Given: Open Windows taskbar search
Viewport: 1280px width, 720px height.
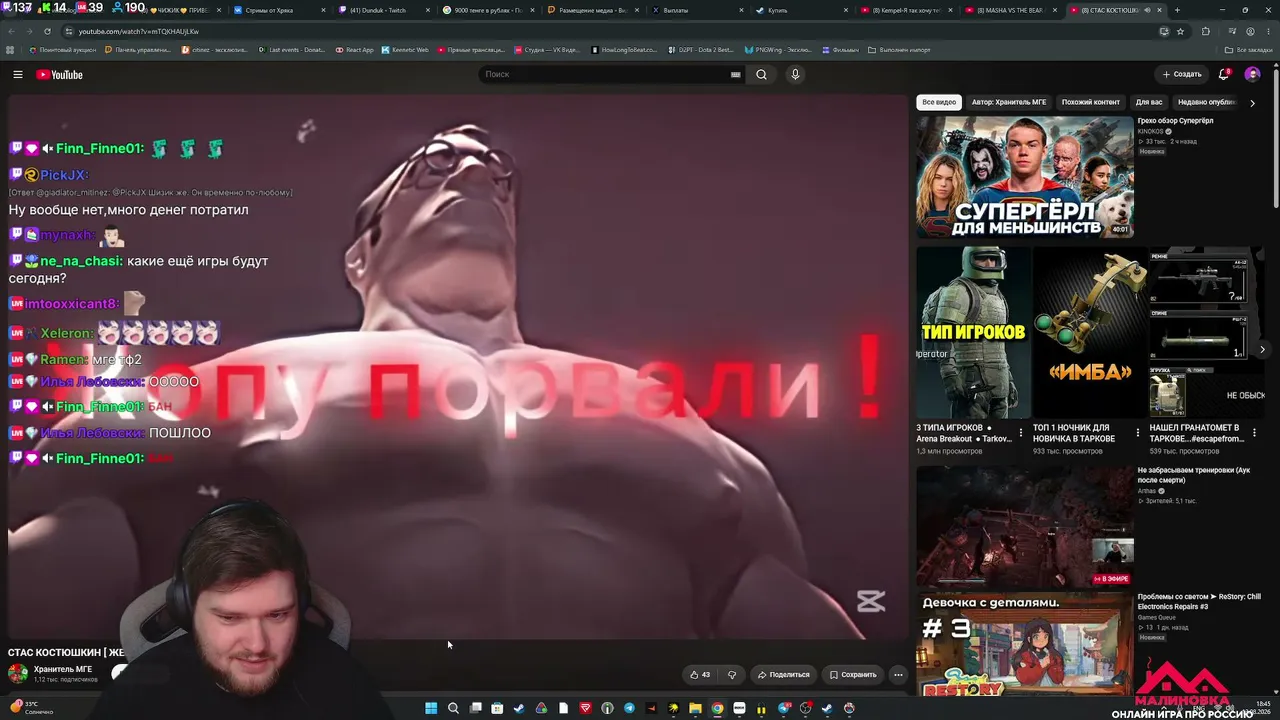Looking at the screenshot, I should click(x=453, y=708).
